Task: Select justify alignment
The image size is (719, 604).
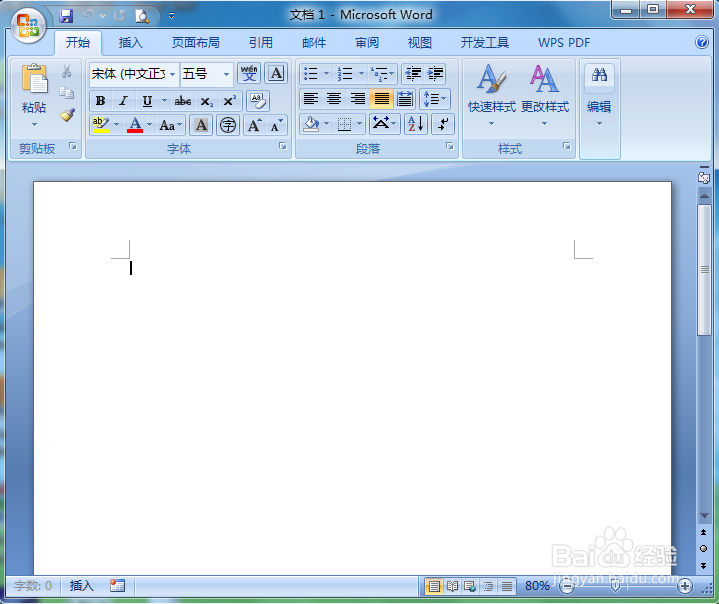Action: coord(382,99)
